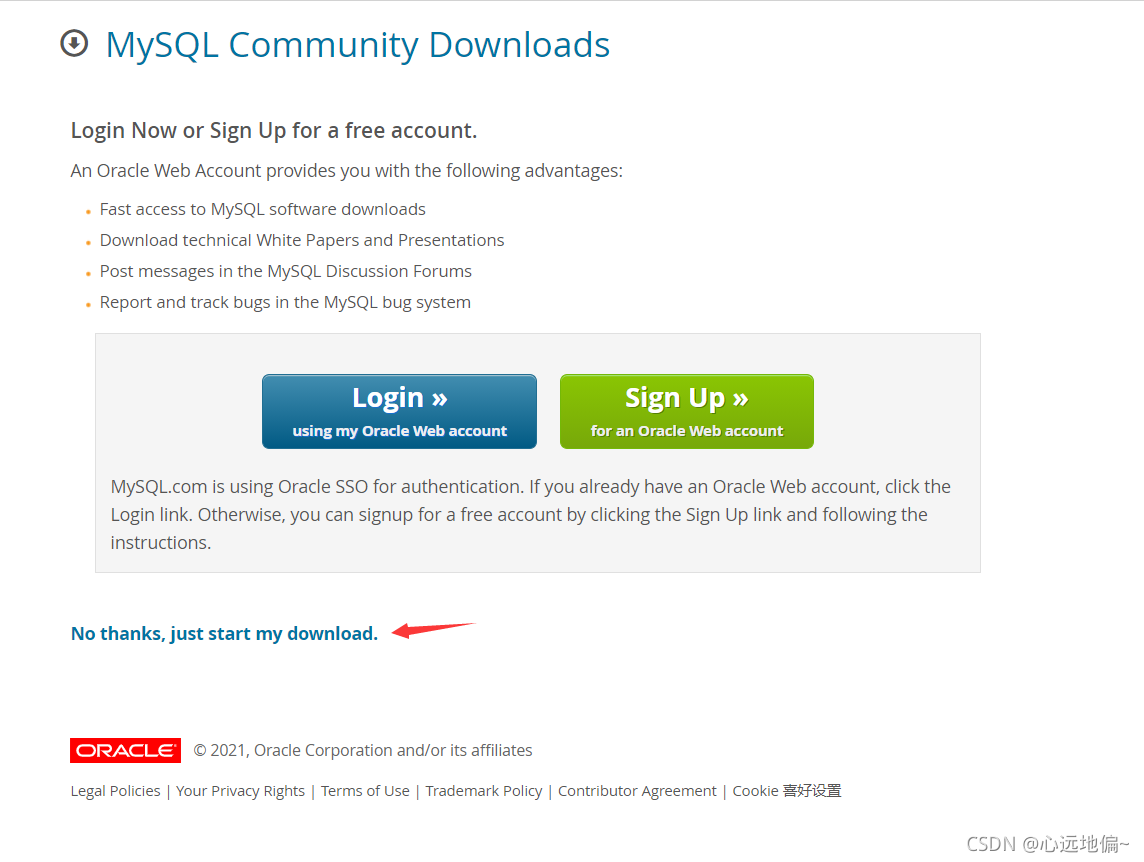Image resolution: width=1144 pixels, height=862 pixels.
Task: Click 'Post messages in MySQL Discussion Forums' bullet
Action: [x=286, y=272]
